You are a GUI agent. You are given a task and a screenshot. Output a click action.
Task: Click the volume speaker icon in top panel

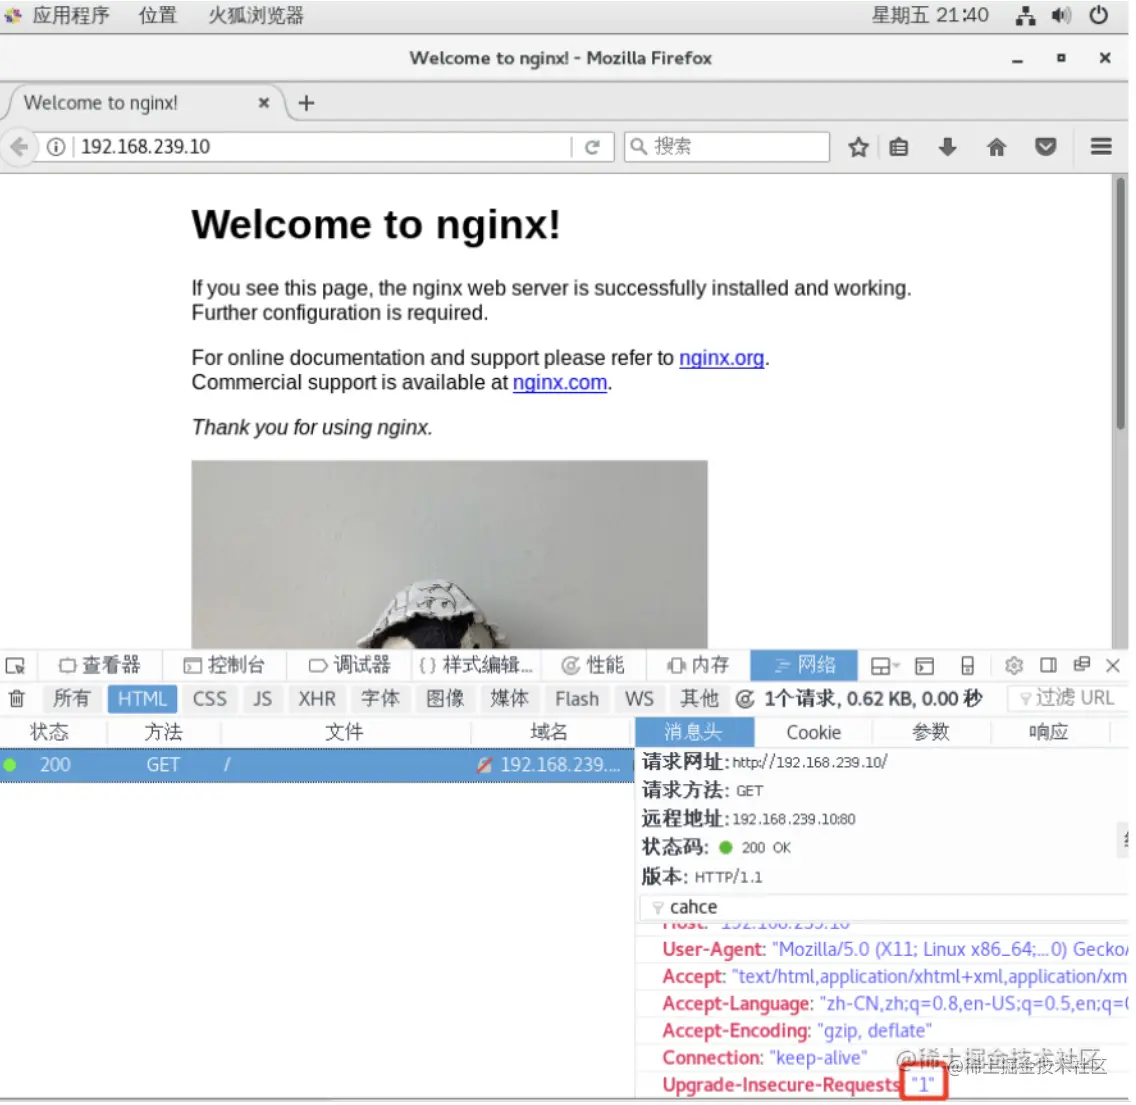click(1061, 15)
